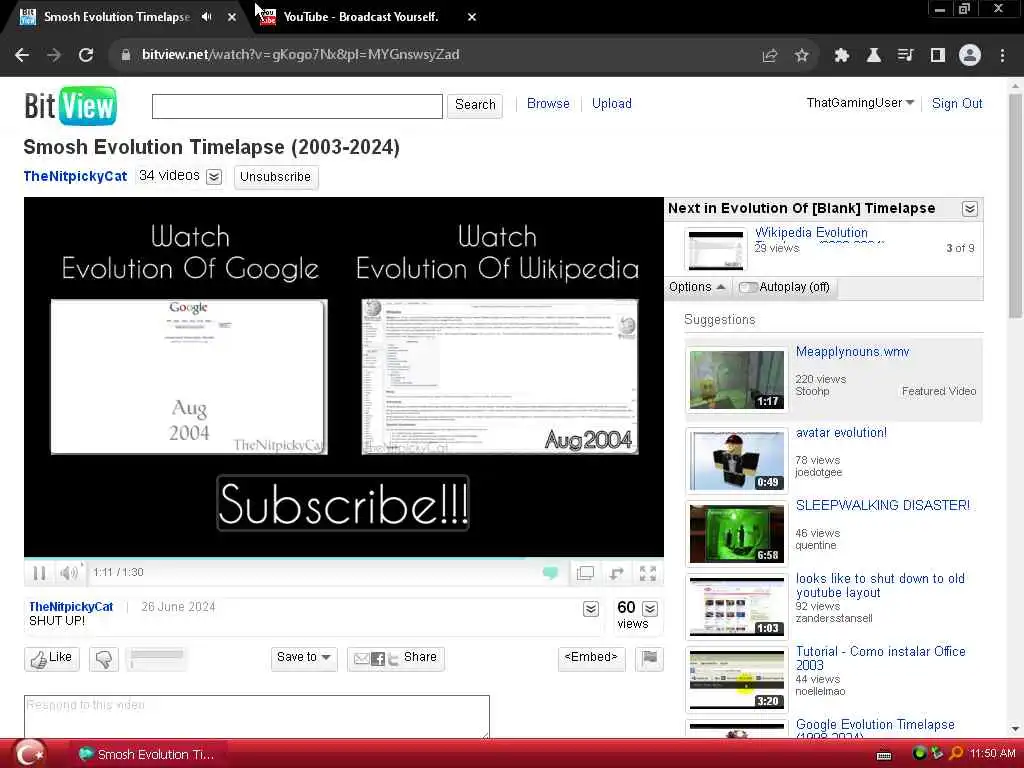
Task: Open the Save to dropdown
Action: 304,658
